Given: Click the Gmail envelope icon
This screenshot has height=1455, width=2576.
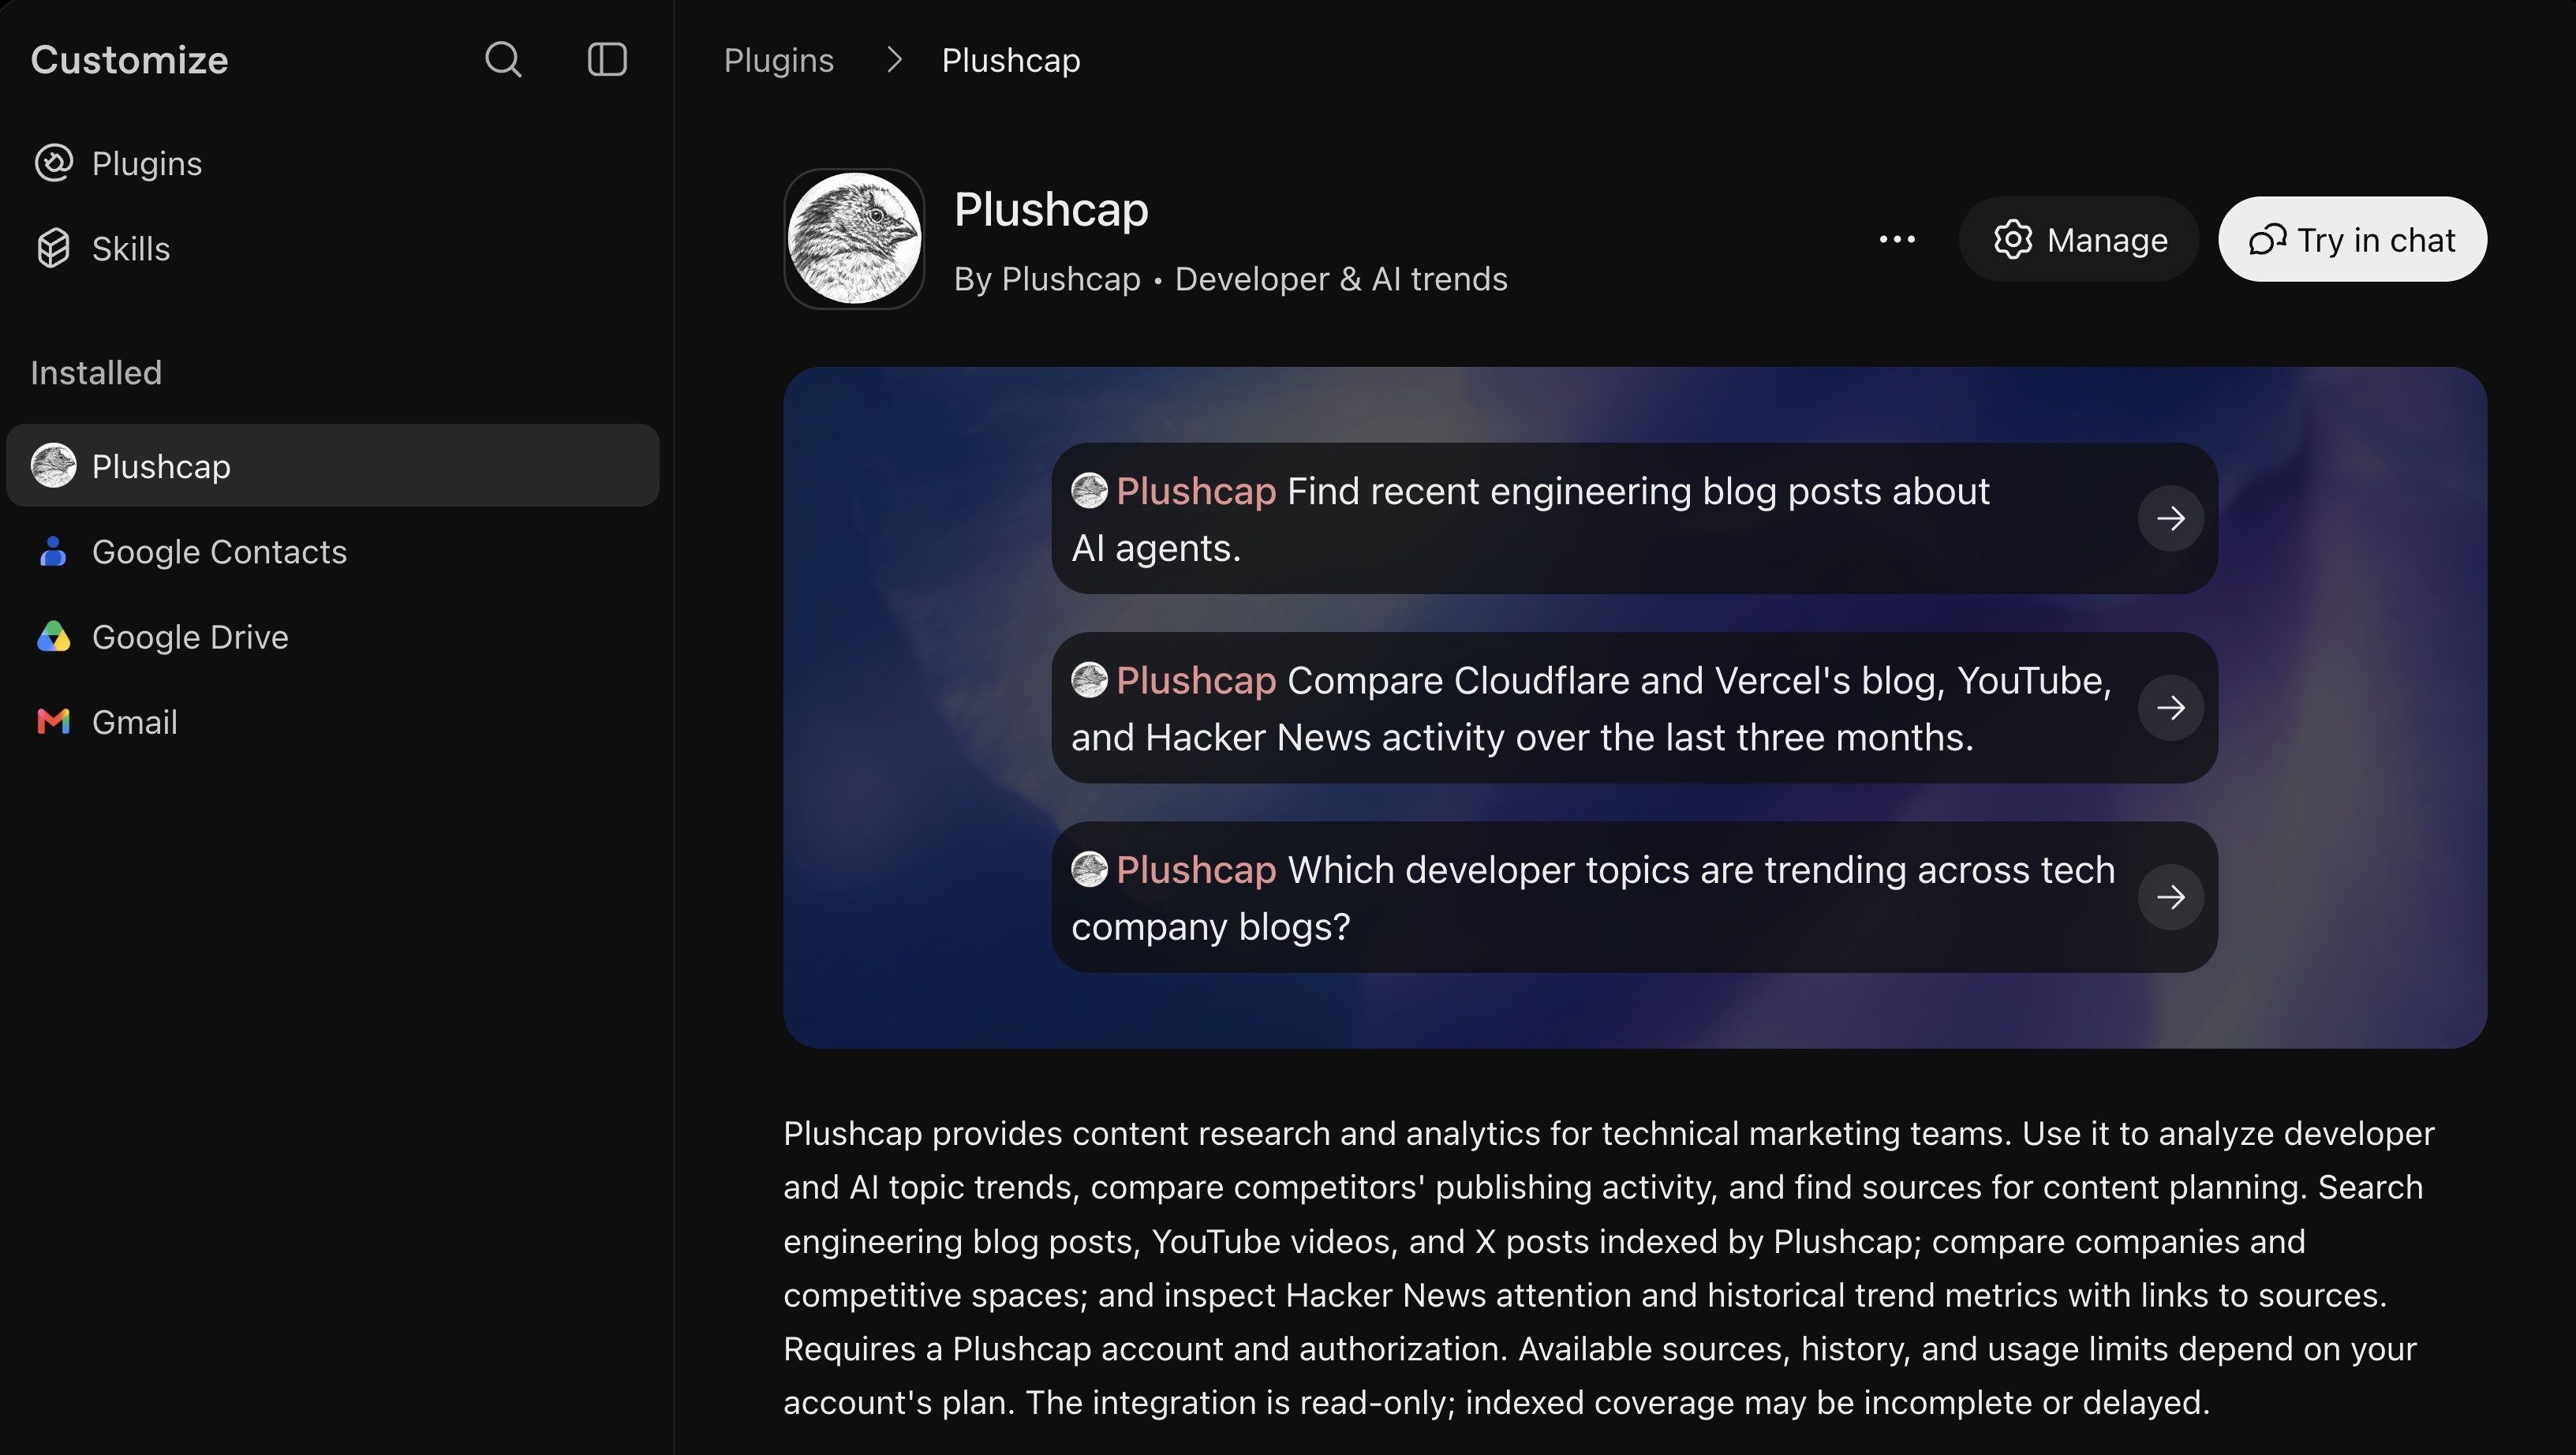Looking at the screenshot, I should [54, 721].
